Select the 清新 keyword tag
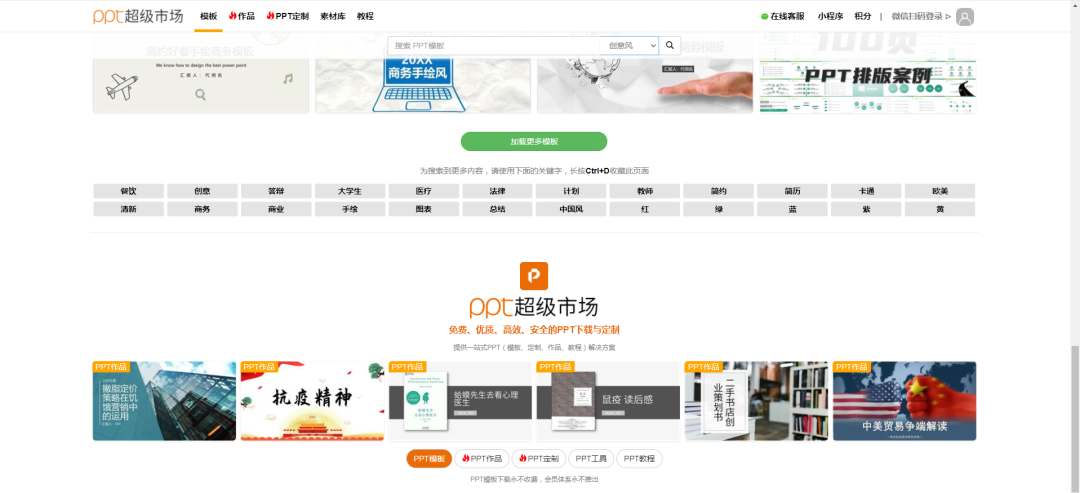The height and width of the screenshot is (493, 1080). pos(129,209)
